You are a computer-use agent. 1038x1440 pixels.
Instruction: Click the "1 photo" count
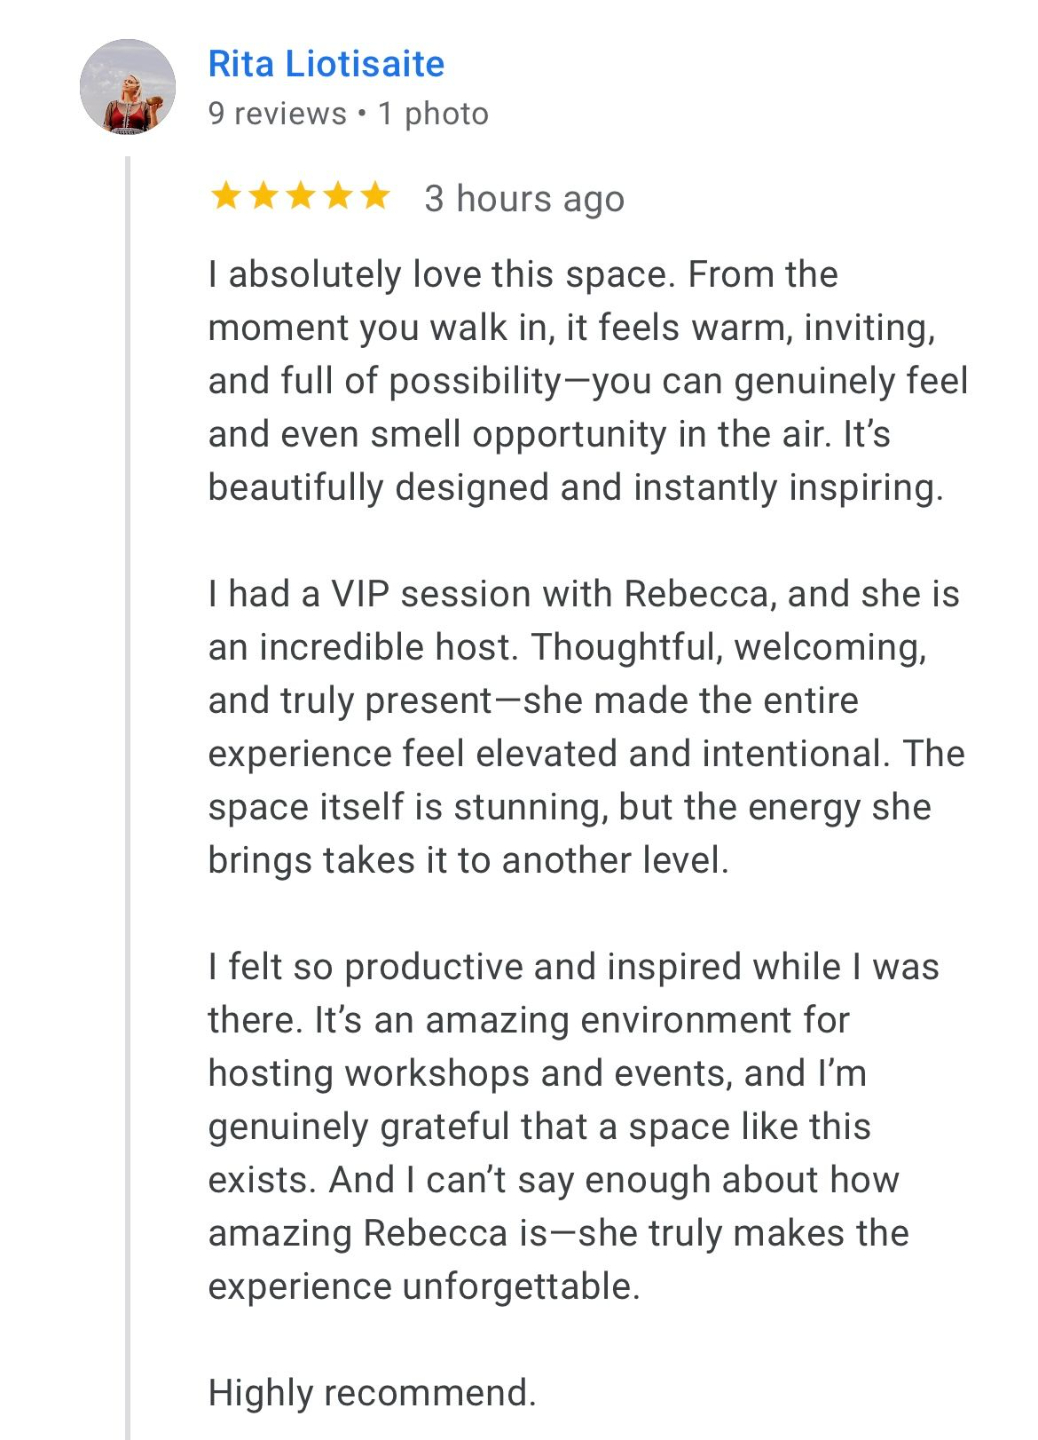433,114
